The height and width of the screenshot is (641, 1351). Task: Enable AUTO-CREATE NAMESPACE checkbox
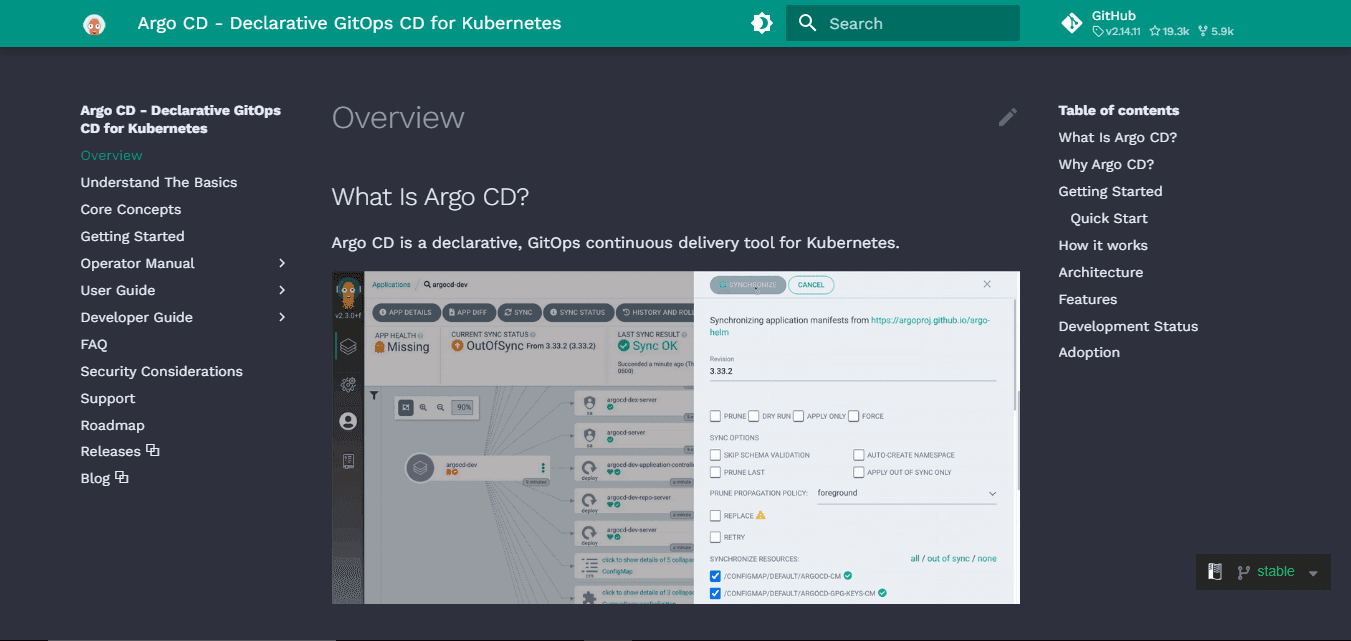[859, 455]
